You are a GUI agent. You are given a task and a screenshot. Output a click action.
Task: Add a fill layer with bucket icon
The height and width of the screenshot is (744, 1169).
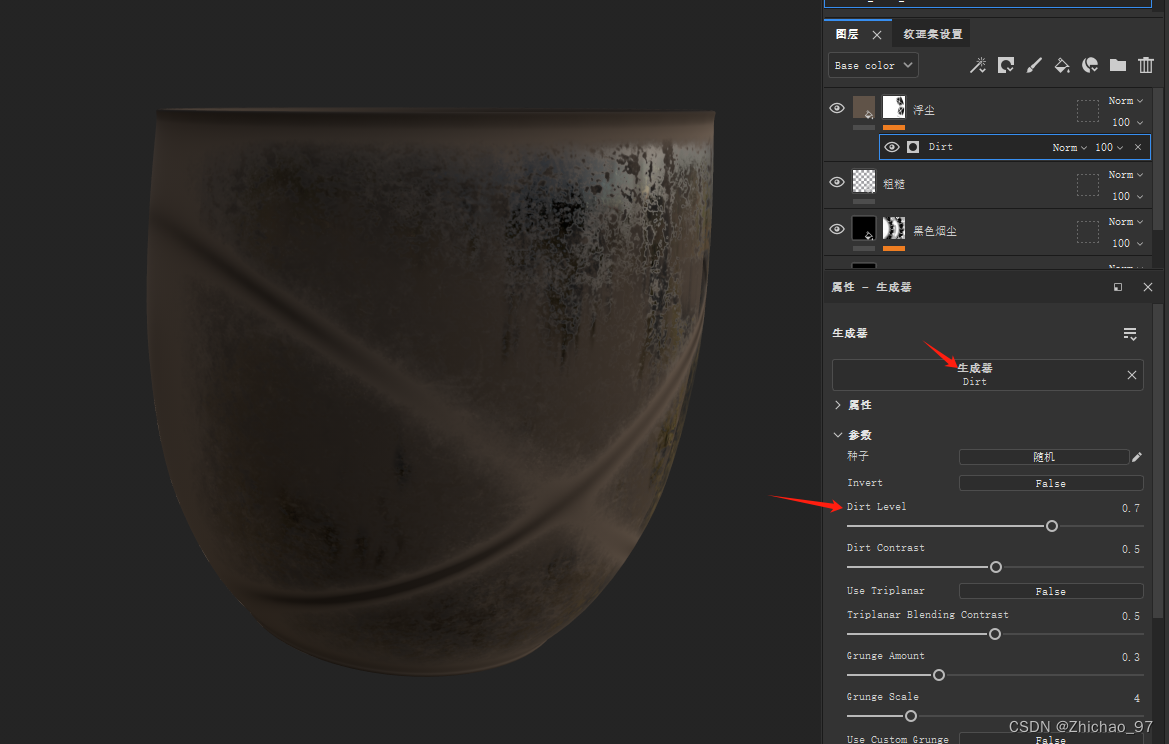coord(1062,66)
